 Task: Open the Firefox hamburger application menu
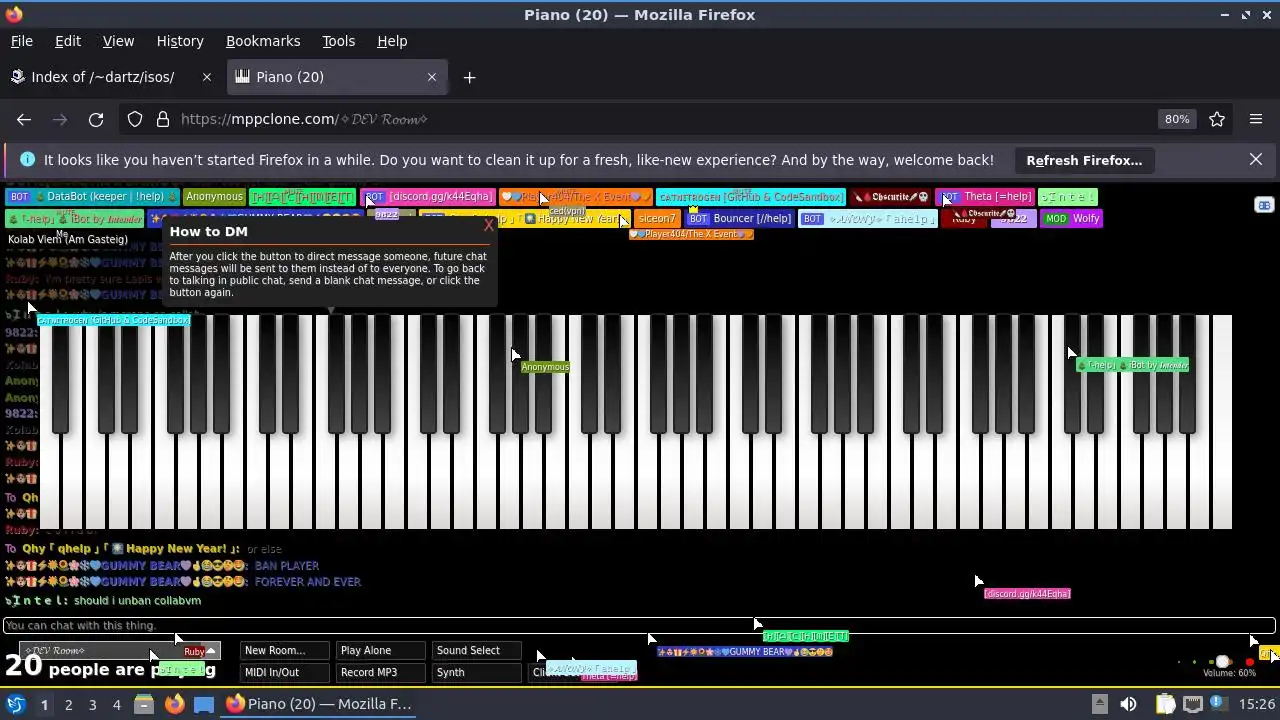(1256, 119)
